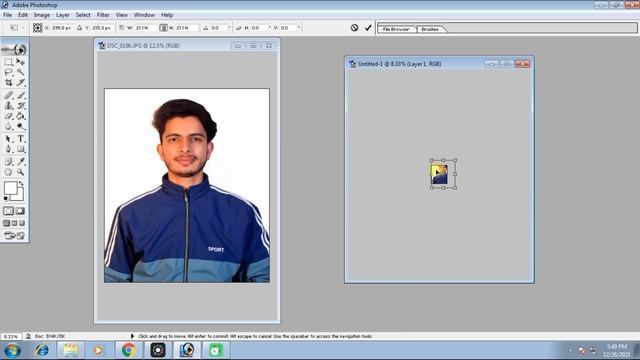Viewport: 640px width, 360px height.
Task: Select the Type tool
Action: point(20,139)
